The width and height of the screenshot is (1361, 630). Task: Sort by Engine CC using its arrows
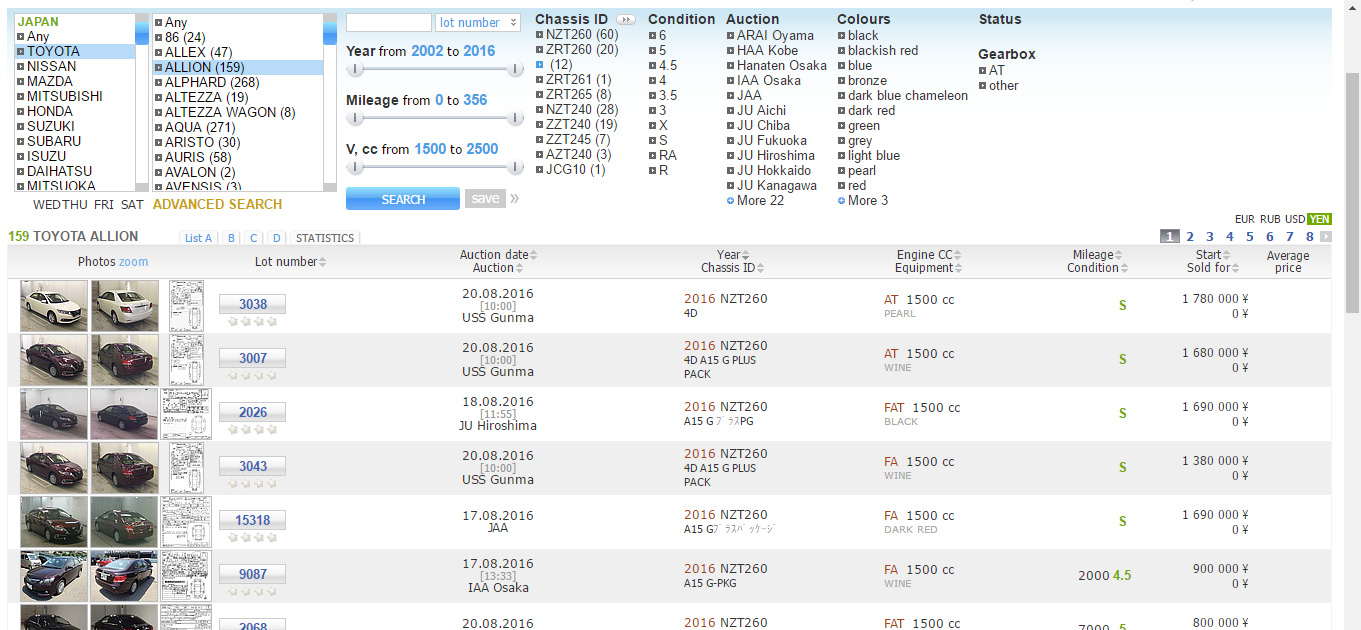958,255
